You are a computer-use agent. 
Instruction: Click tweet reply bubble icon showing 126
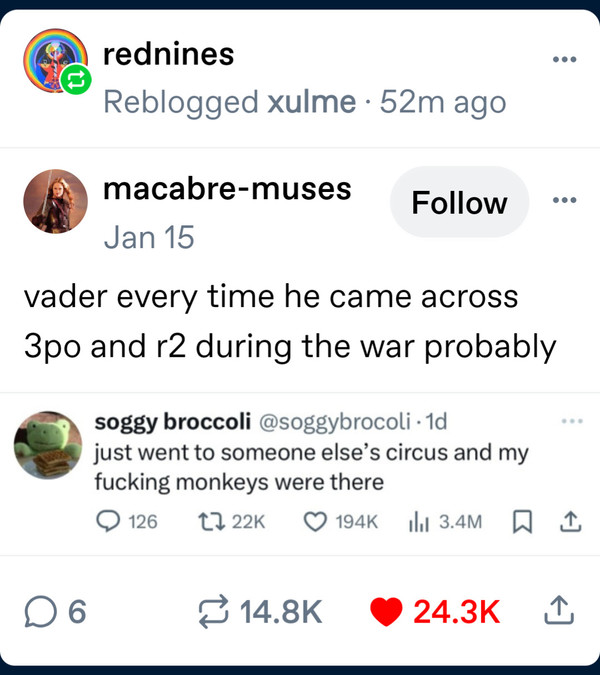point(108,521)
